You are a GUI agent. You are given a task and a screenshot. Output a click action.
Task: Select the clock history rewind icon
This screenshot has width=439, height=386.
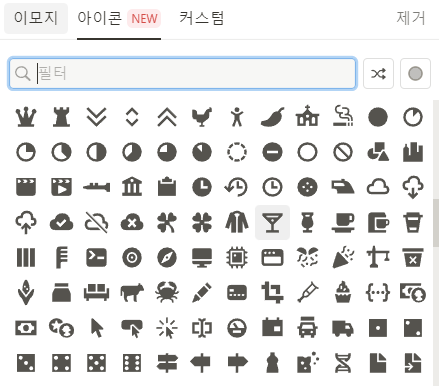pyautogui.click(x=236, y=187)
